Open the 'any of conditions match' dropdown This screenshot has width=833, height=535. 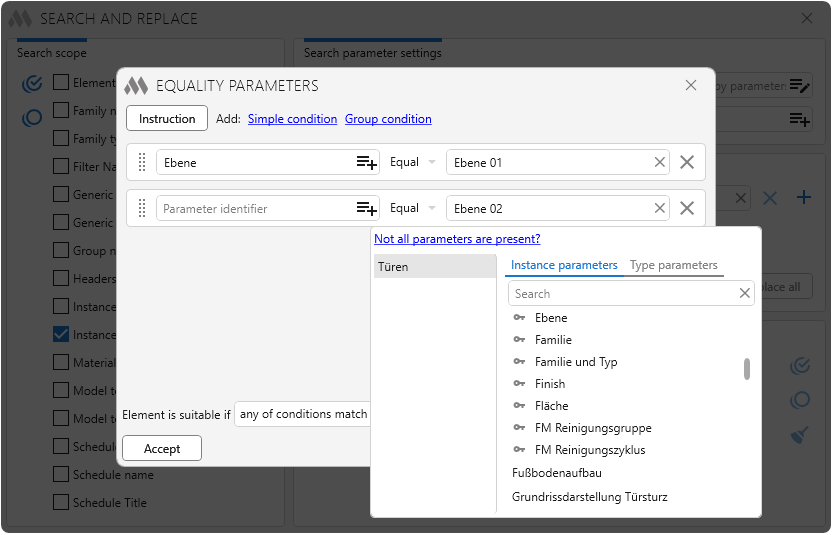pyautogui.click(x=302, y=414)
